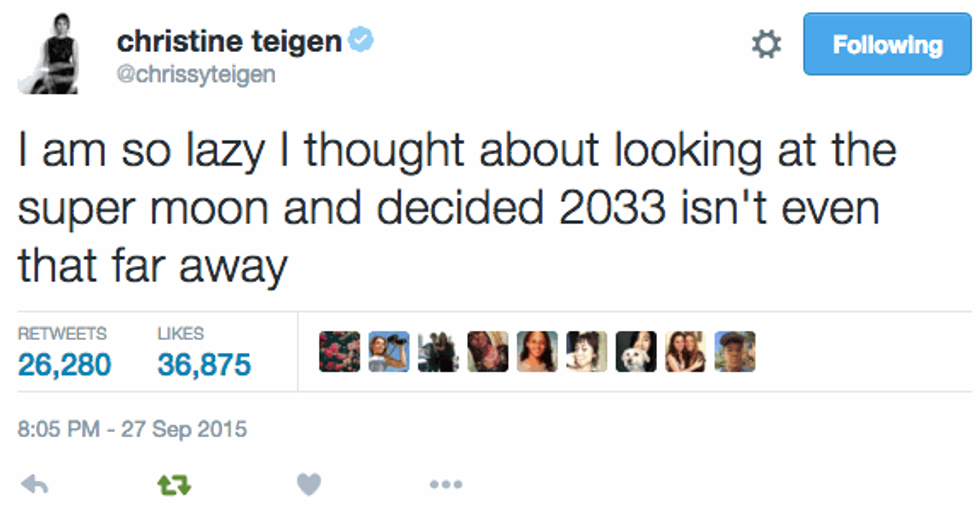Image resolution: width=980 pixels, height=510 pixels.
Task: Open the avatar showing two women hugging
Action: coord(685,352)
